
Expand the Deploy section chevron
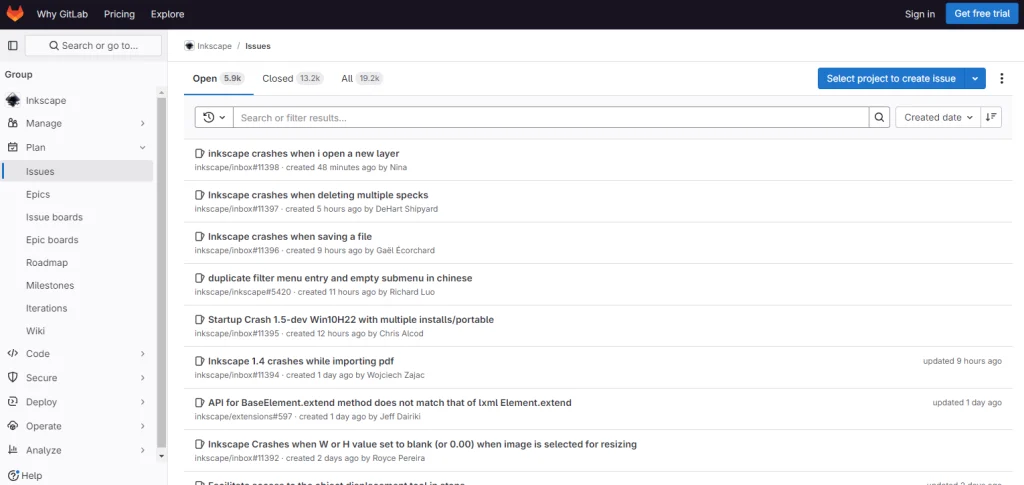(x=142, y=402)
